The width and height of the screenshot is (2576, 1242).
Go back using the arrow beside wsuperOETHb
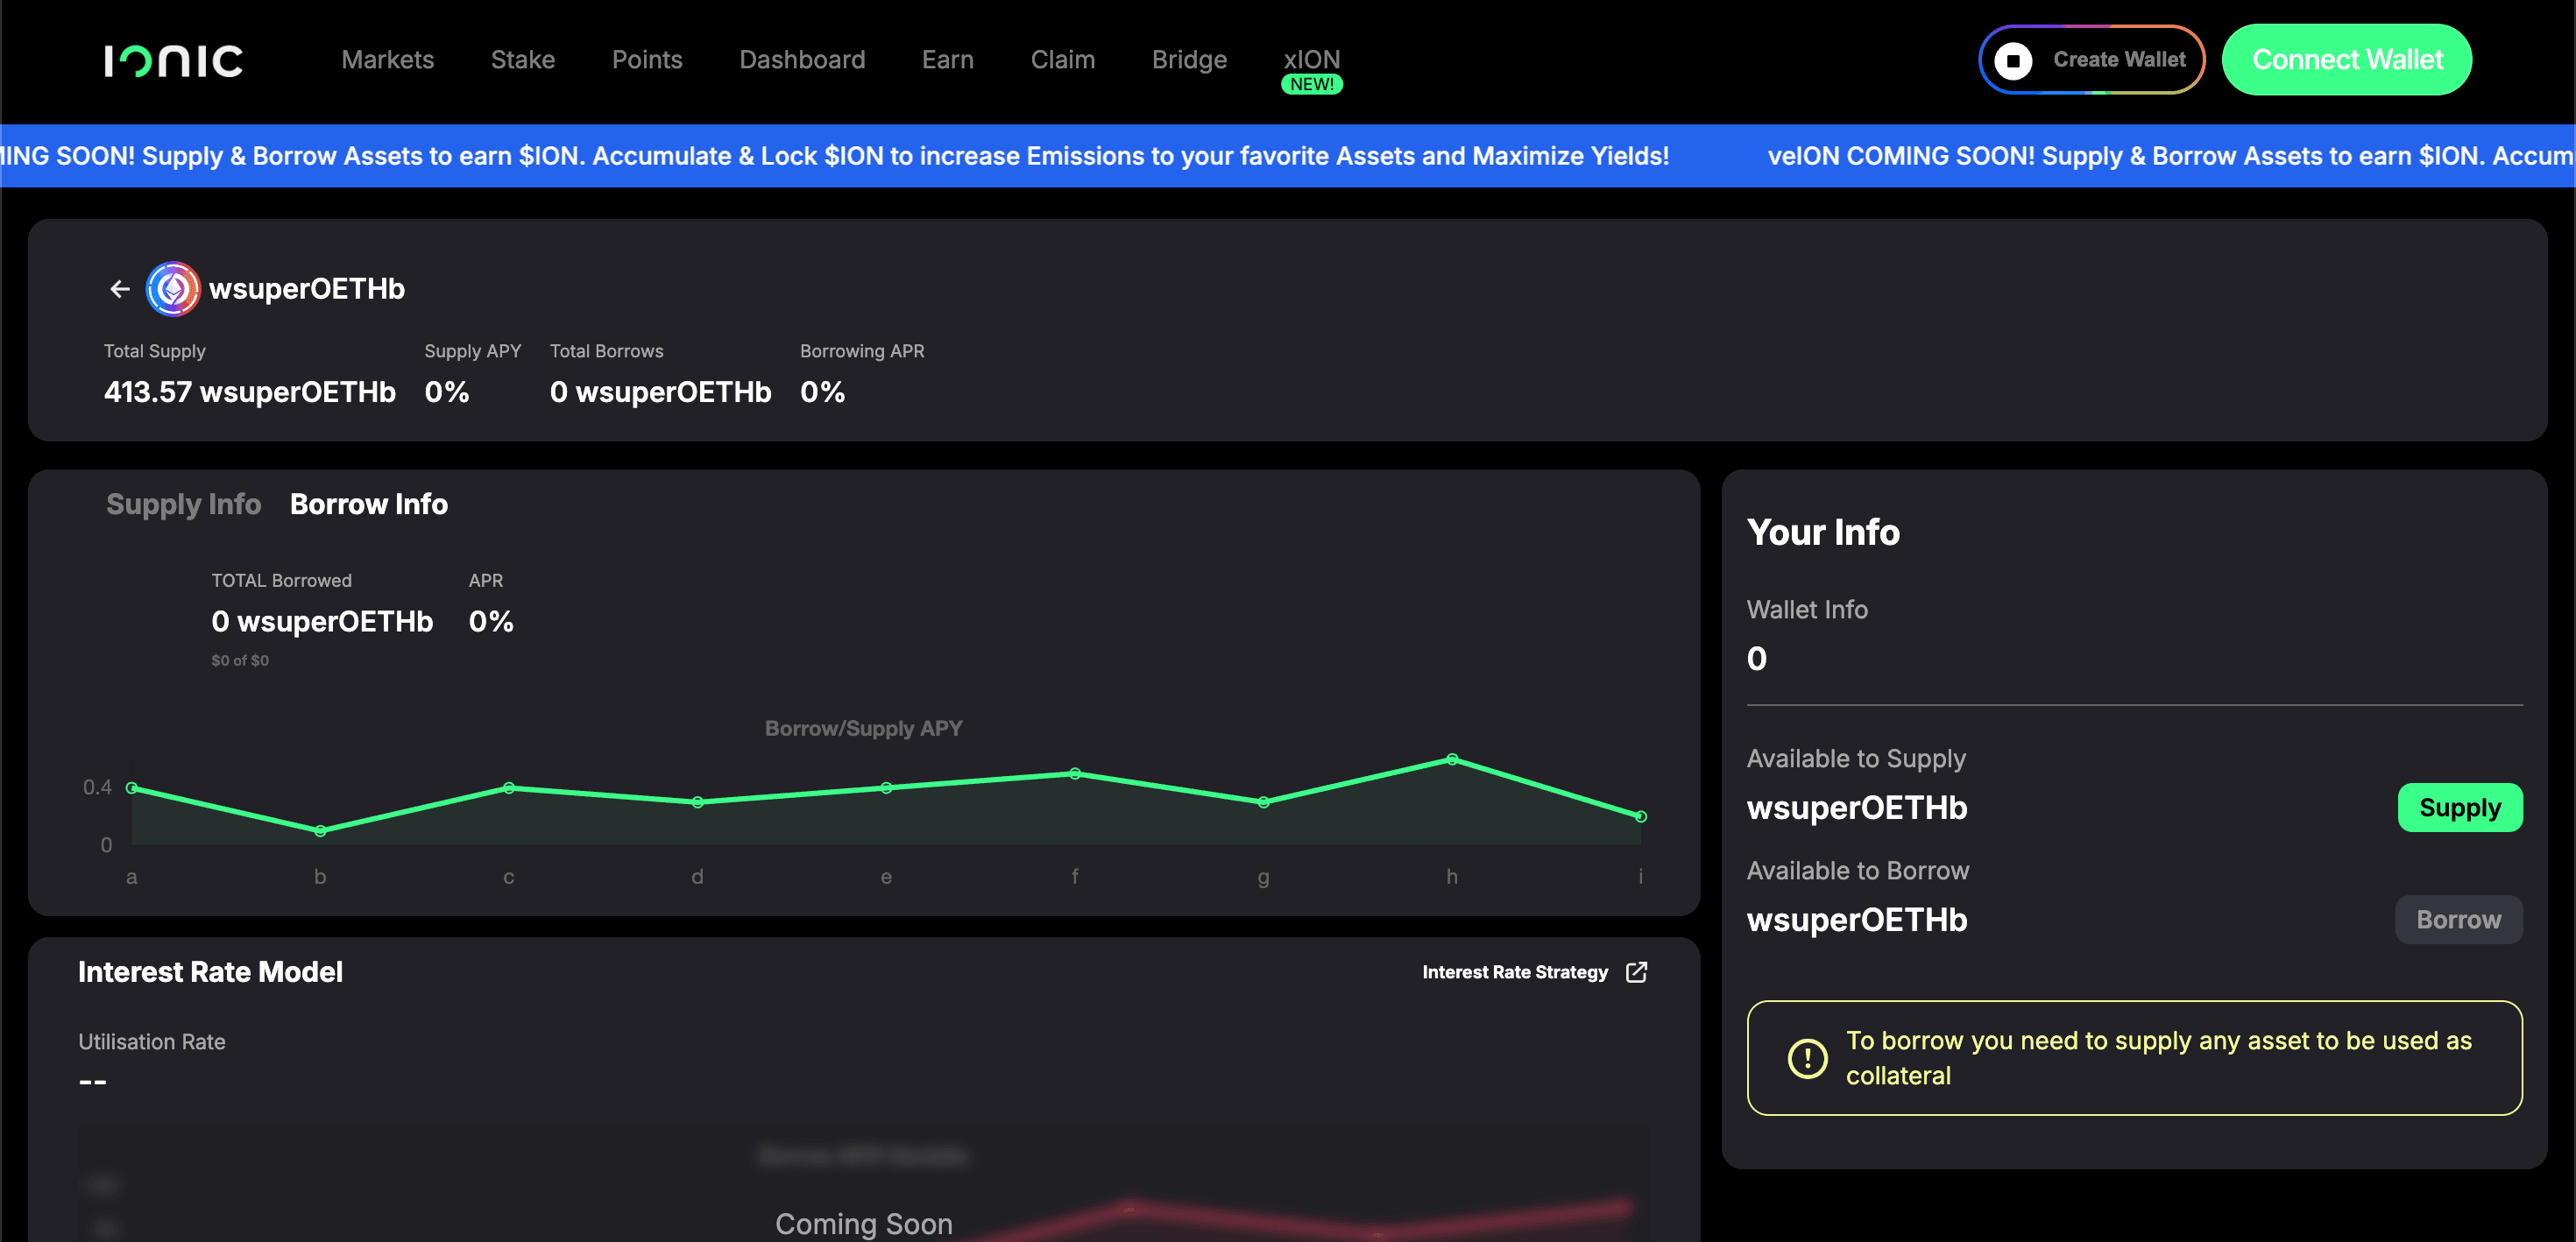point(120,289)
